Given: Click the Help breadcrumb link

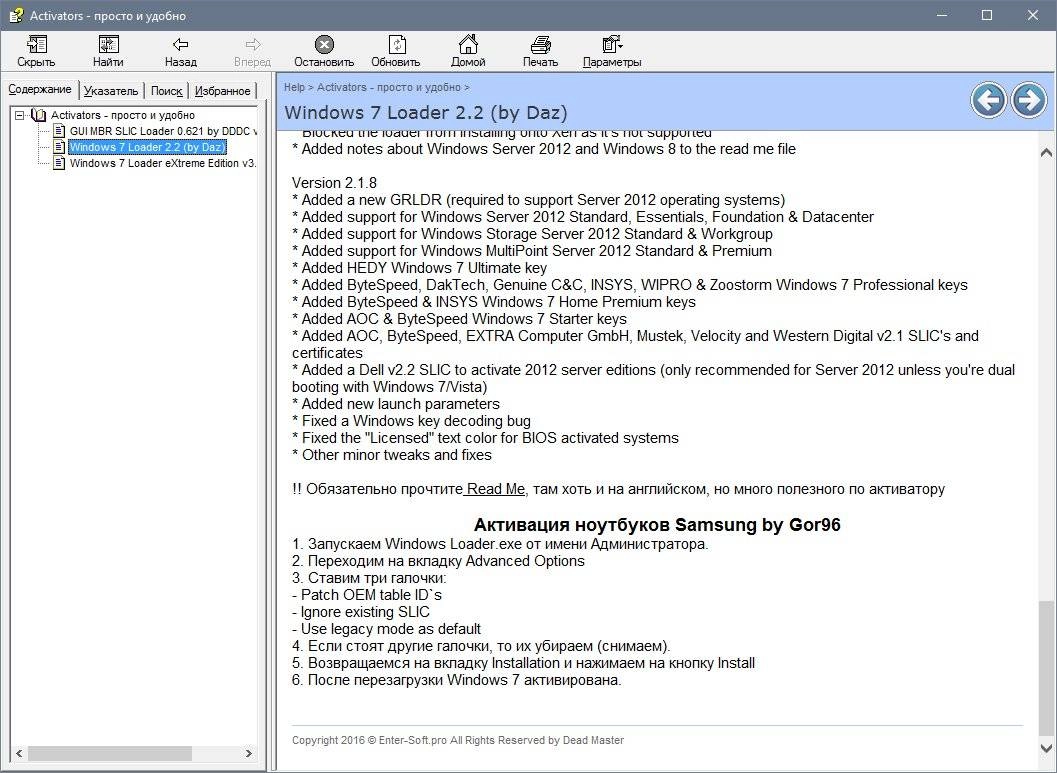Looking at the screenshot, I should point(294,87).
